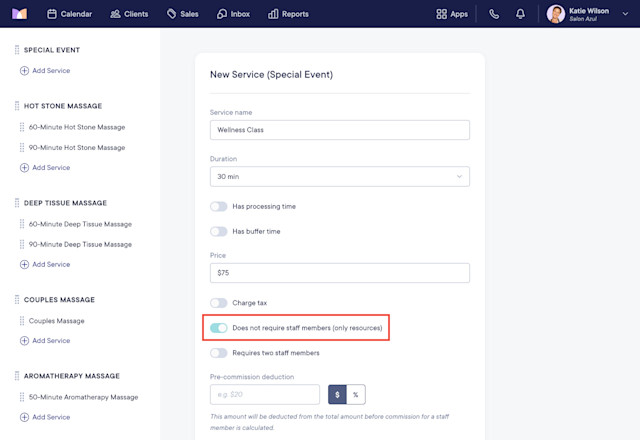The width and height of the screenshot is (640, 440).
Task: Enable Has processing time toggle
Action: [x=219, y=207]
